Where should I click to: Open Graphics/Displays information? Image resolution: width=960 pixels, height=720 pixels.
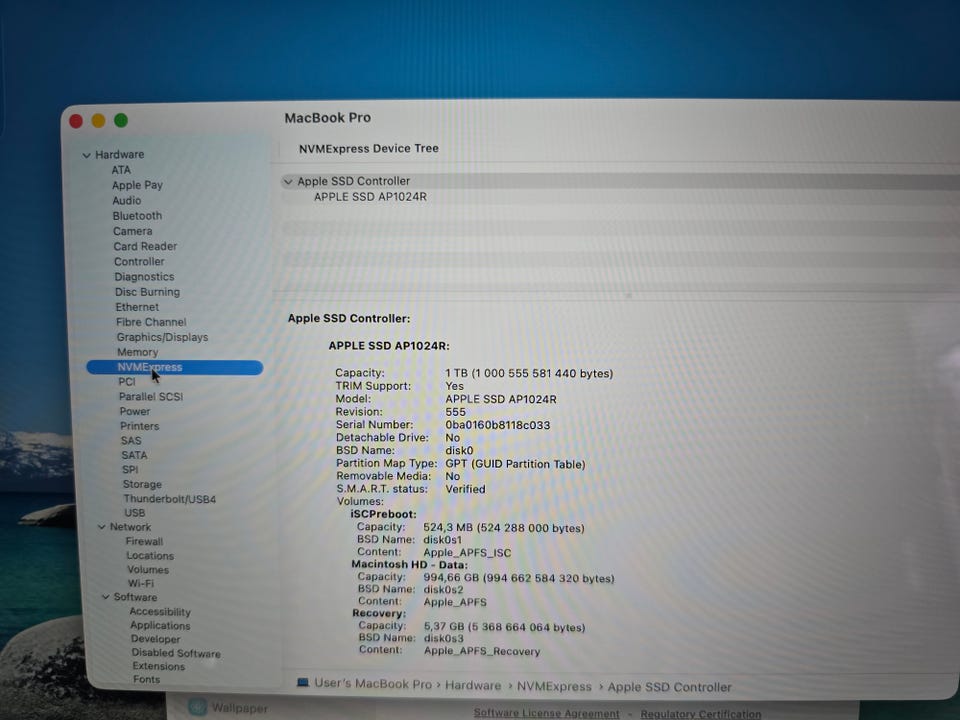(162, 337)
